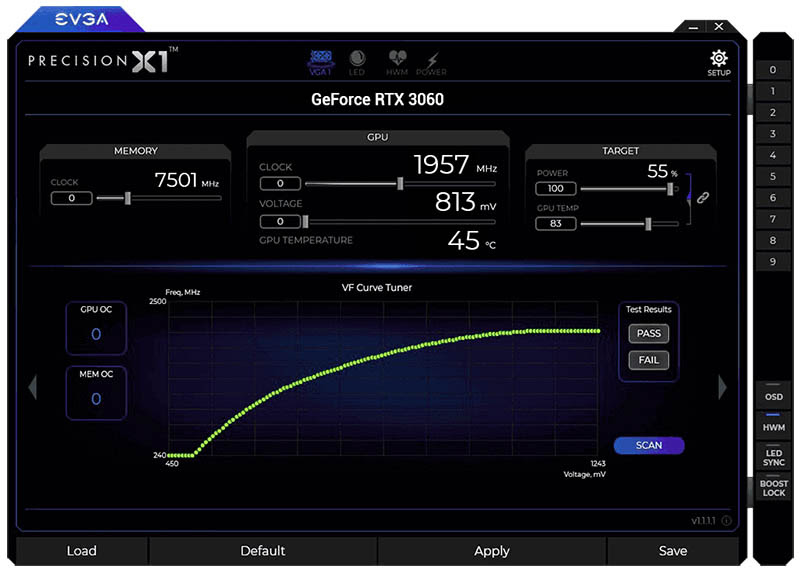Select profile slot 7
800x569 pixels.
click(x=772, y=219)
